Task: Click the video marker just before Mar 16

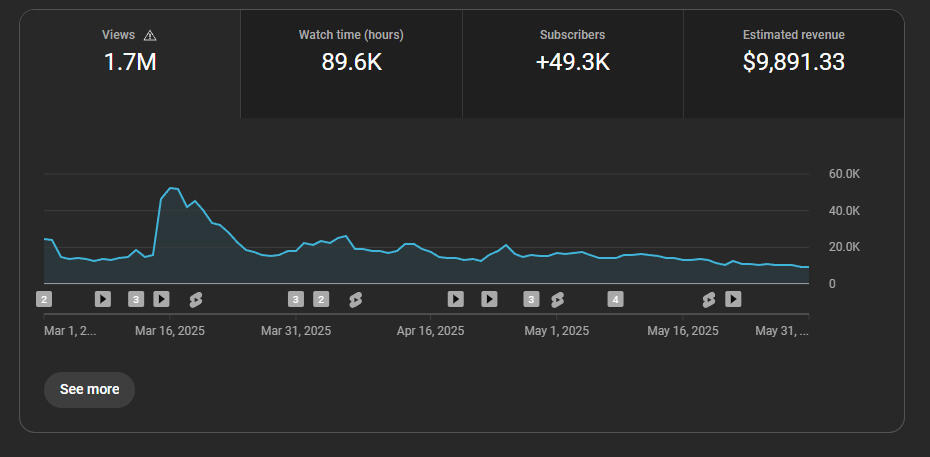Action: [x=161, y=299]
